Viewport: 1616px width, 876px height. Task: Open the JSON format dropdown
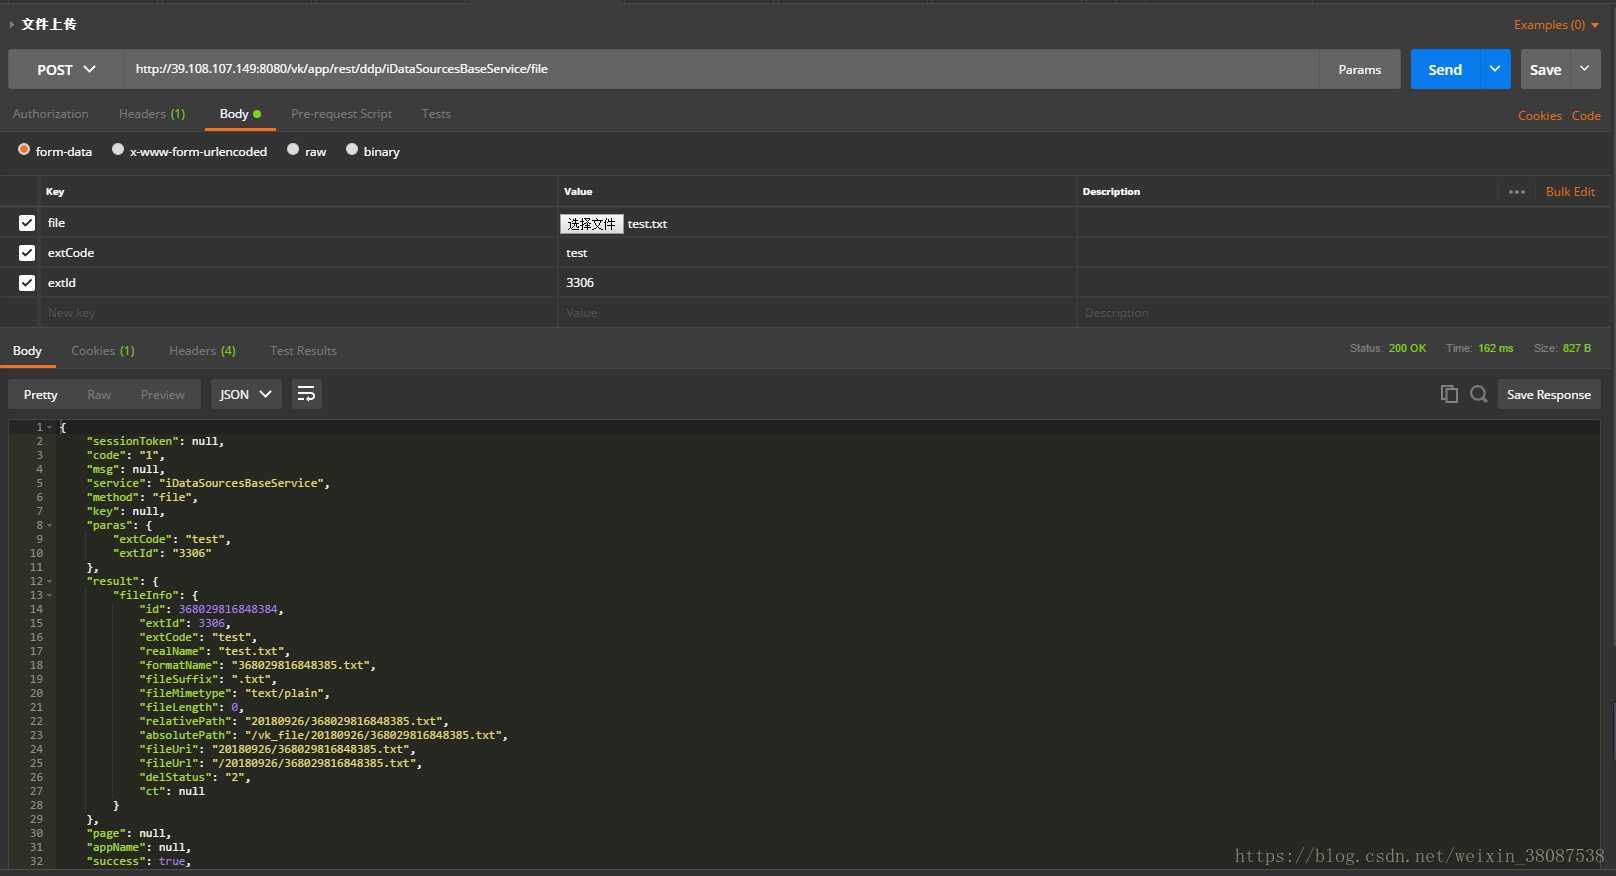tap(246, 394)
